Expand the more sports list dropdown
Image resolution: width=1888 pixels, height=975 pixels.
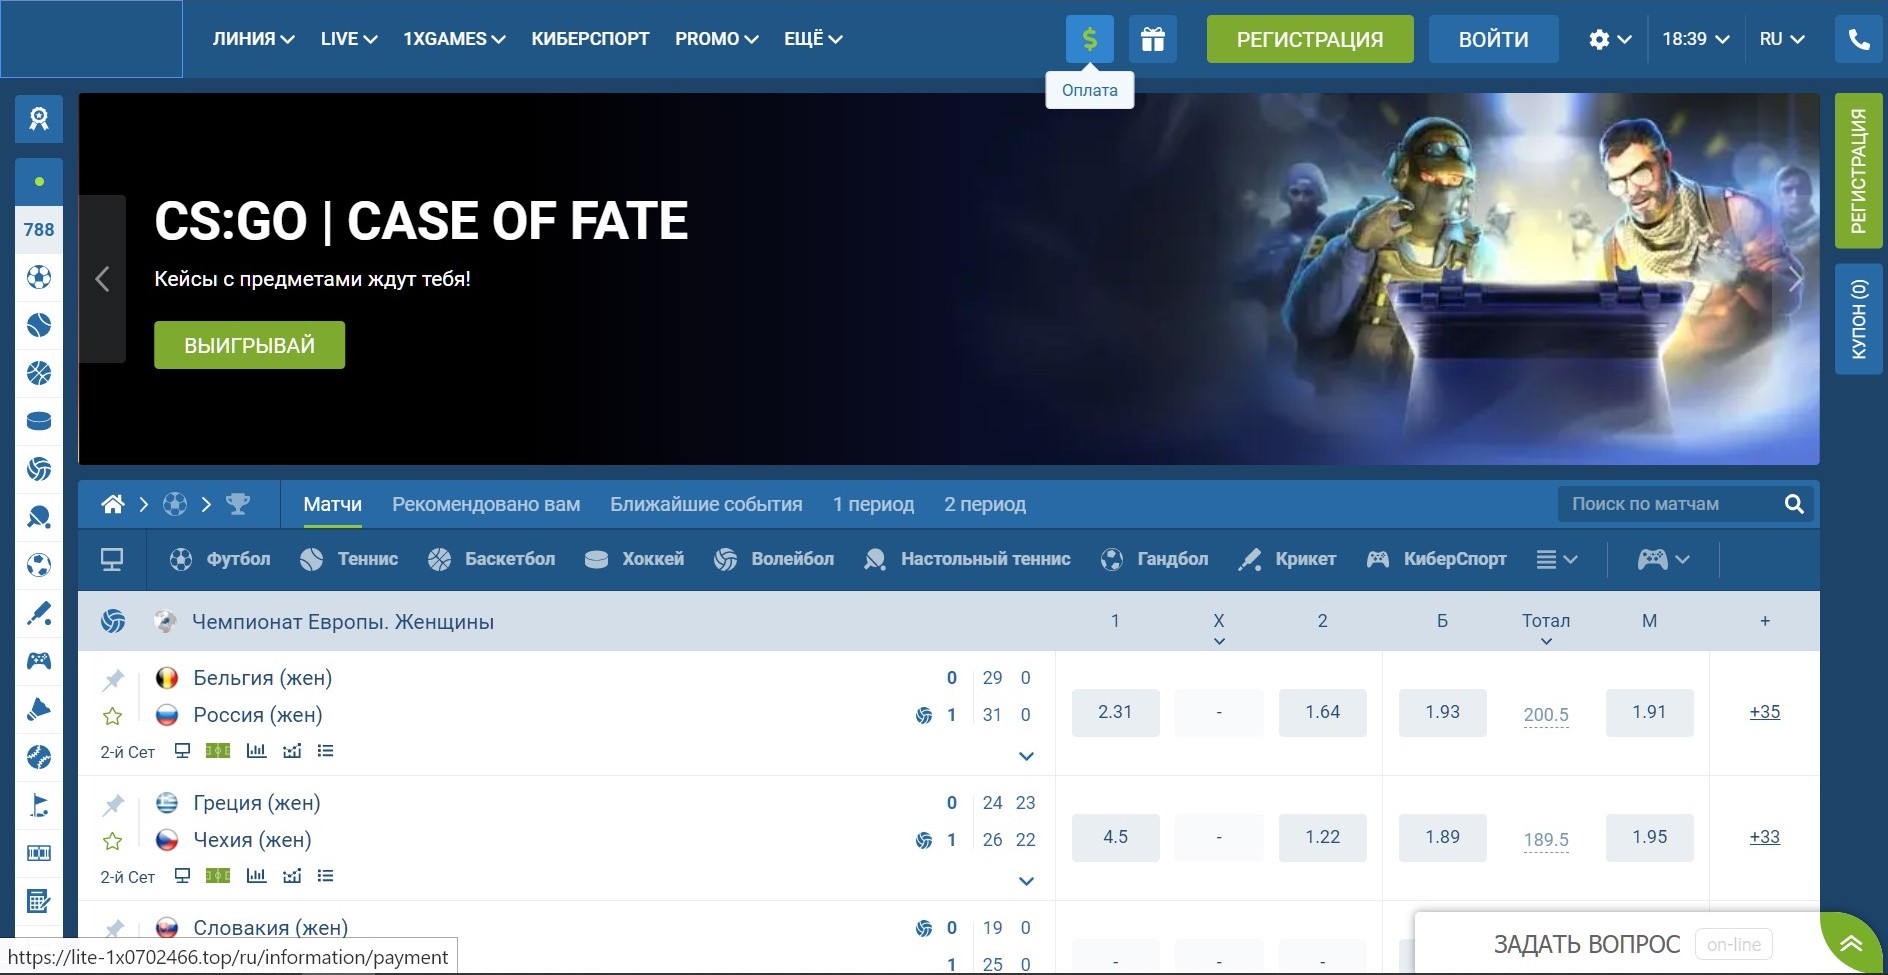(x=1557, y=559)
